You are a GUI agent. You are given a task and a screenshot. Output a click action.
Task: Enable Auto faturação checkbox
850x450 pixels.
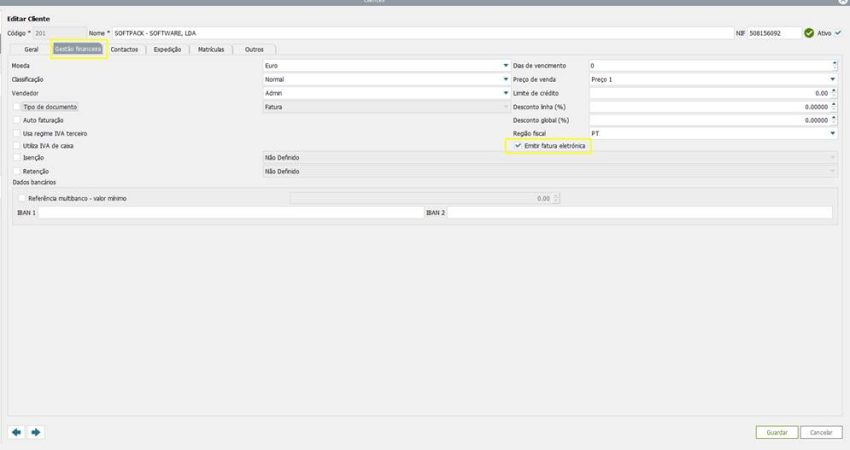coord(17,120)
